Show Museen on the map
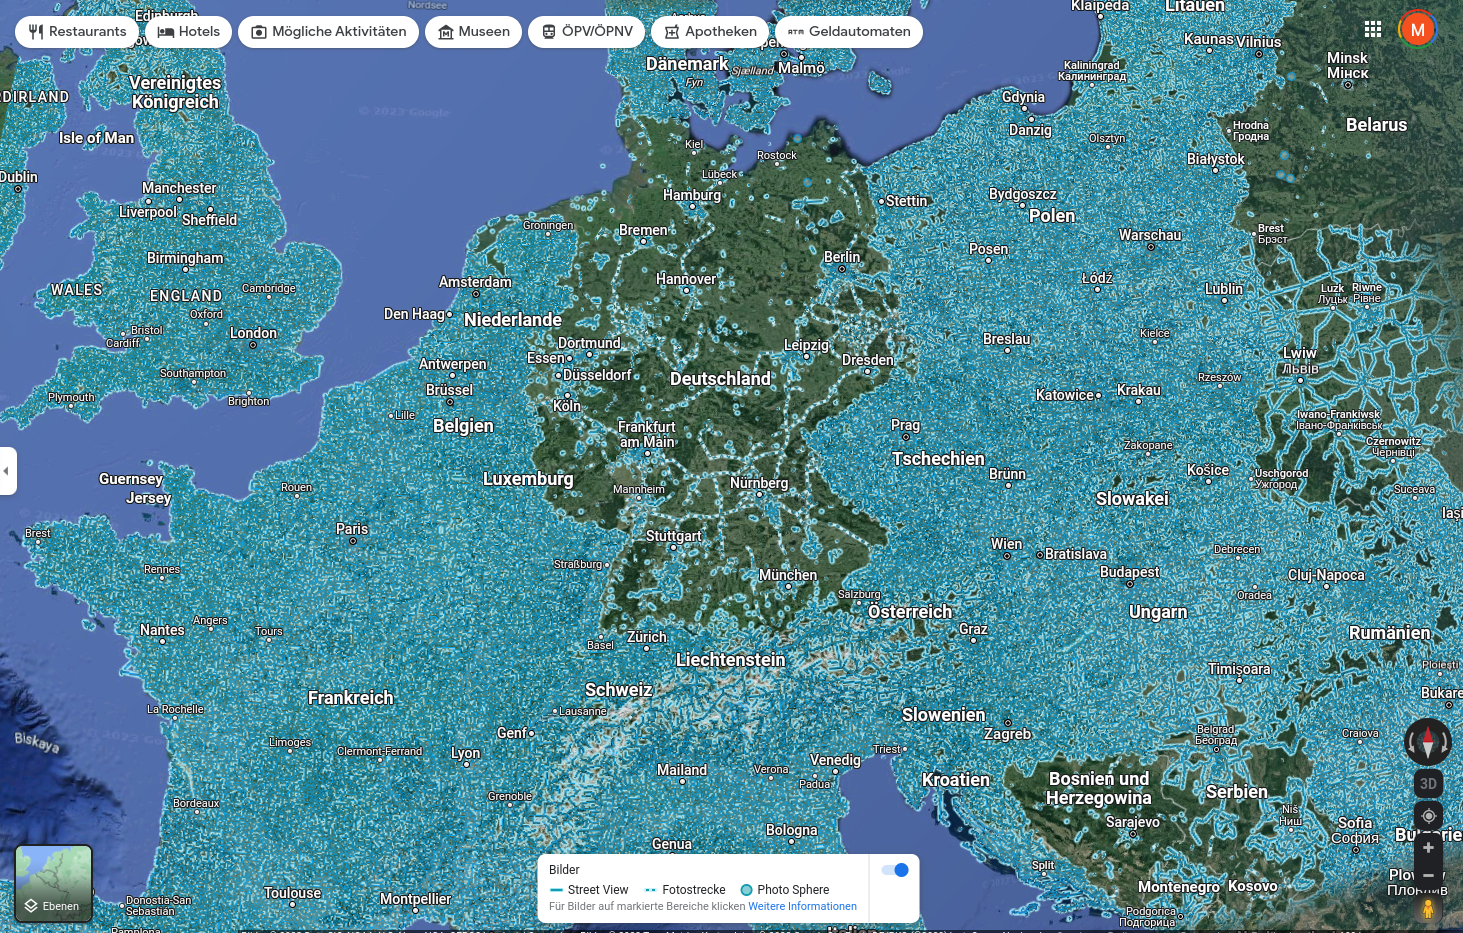Image resolution: width=1463 pixels, height=933 pixels. (x=473, y=32)
